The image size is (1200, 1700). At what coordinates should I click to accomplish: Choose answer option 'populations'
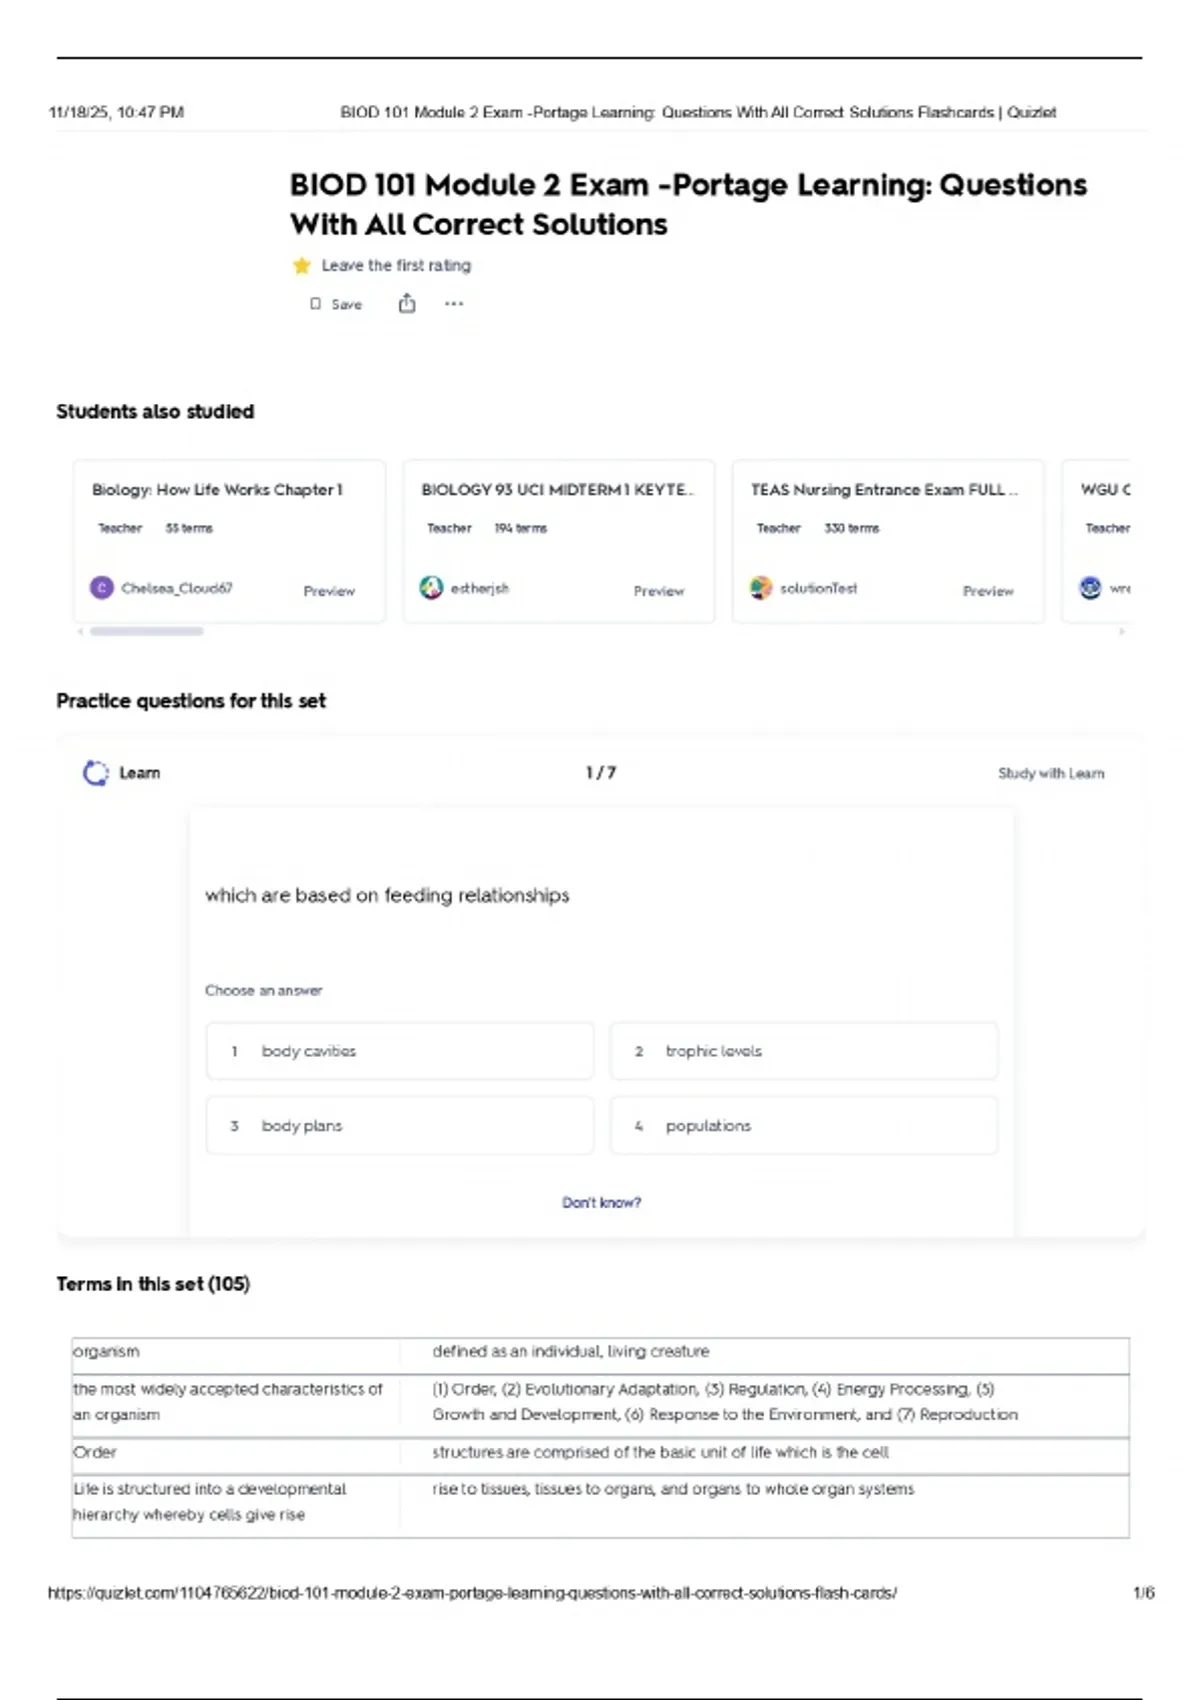pyautogui.click(x=804, y=1126)
